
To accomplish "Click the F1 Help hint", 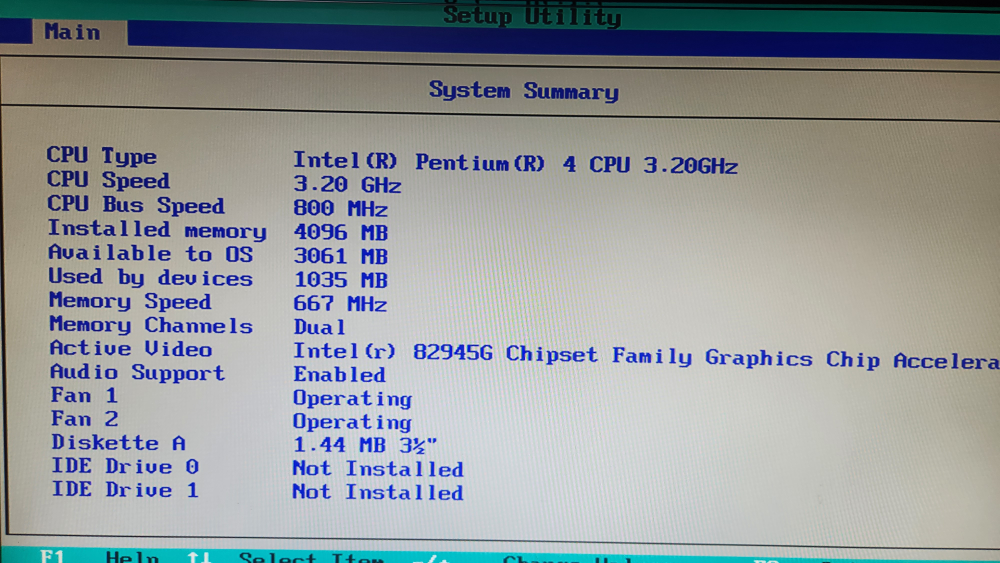I will [99, 557].
